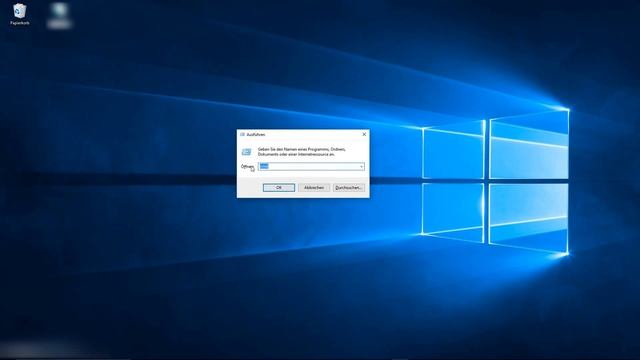Click the "Öffnen" label
The height and width of the screenshot is (360, 640).
247,167
